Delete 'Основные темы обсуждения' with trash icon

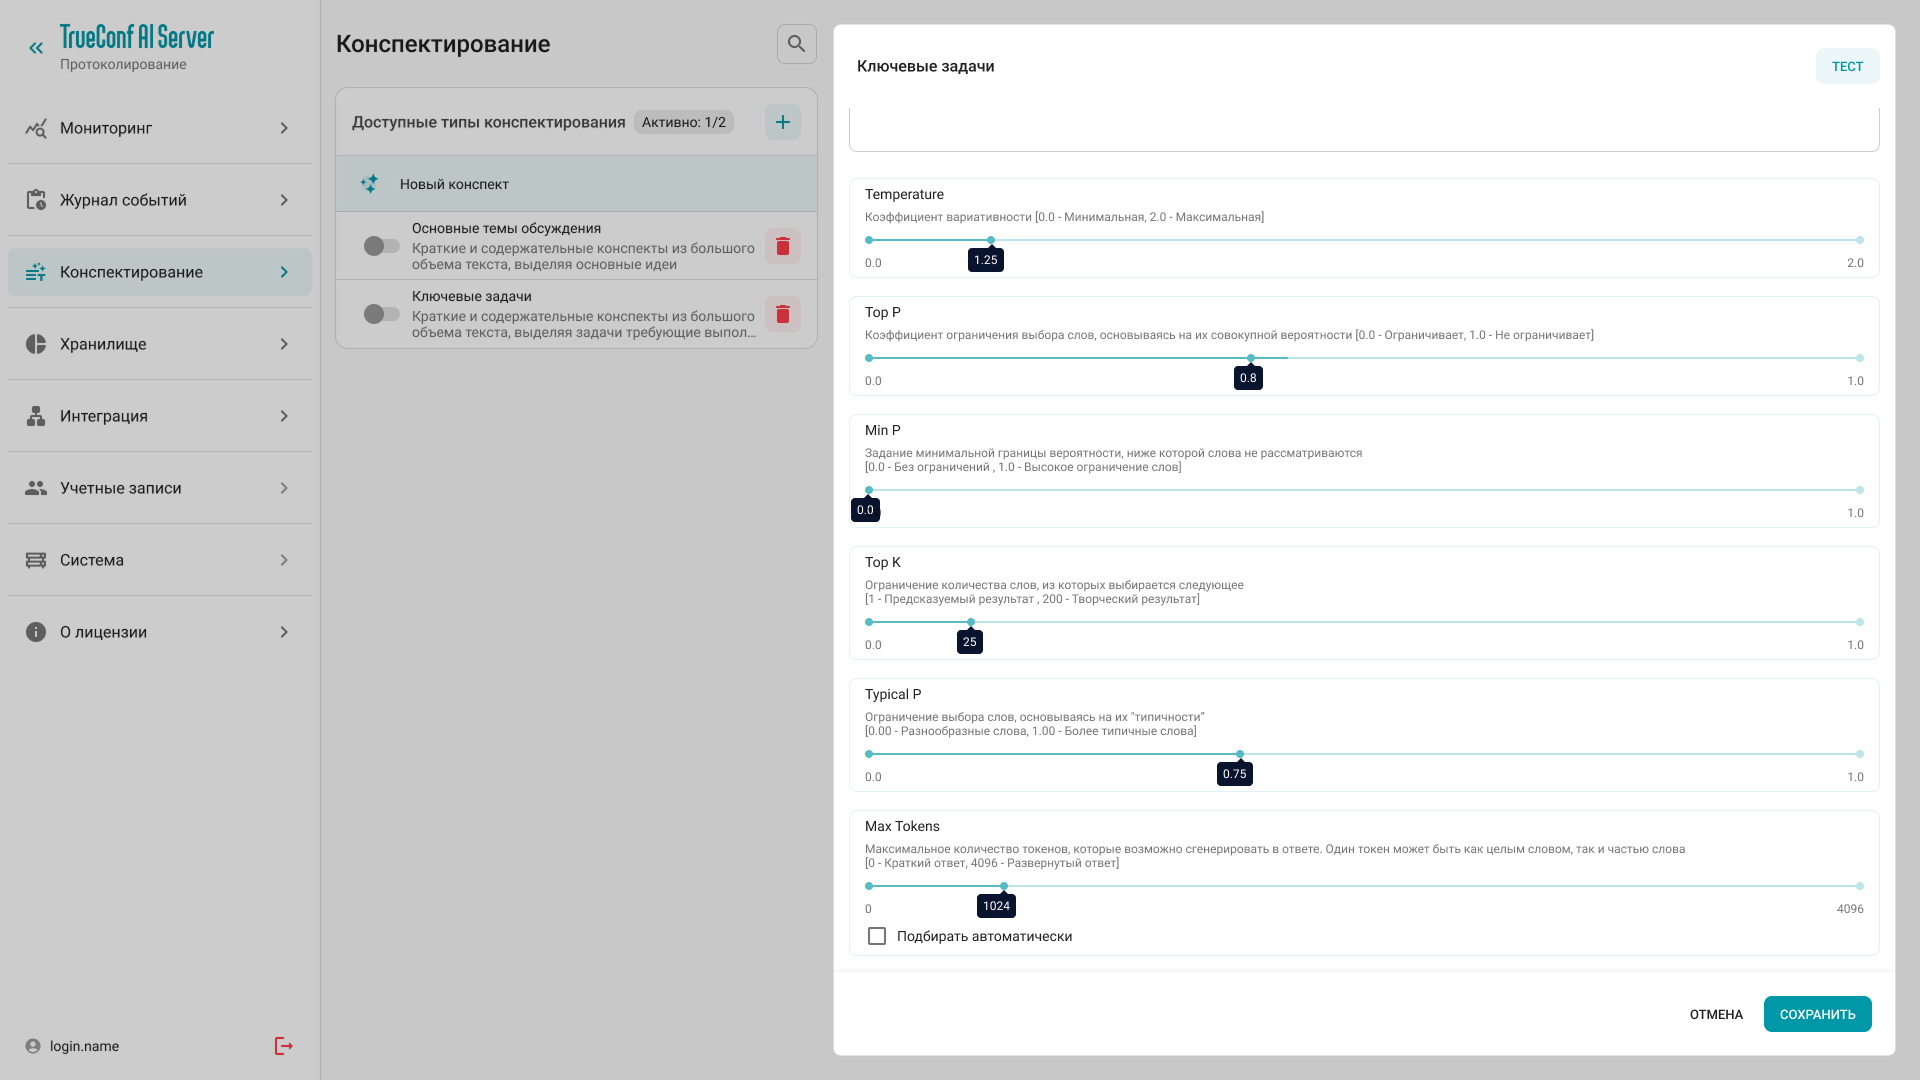[x=782, y=246]
